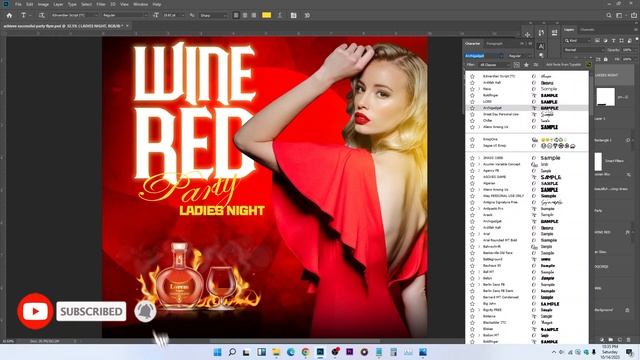Click the green Typekit icon in font panel
The image size is (640, 360).
tap(588, 65)
